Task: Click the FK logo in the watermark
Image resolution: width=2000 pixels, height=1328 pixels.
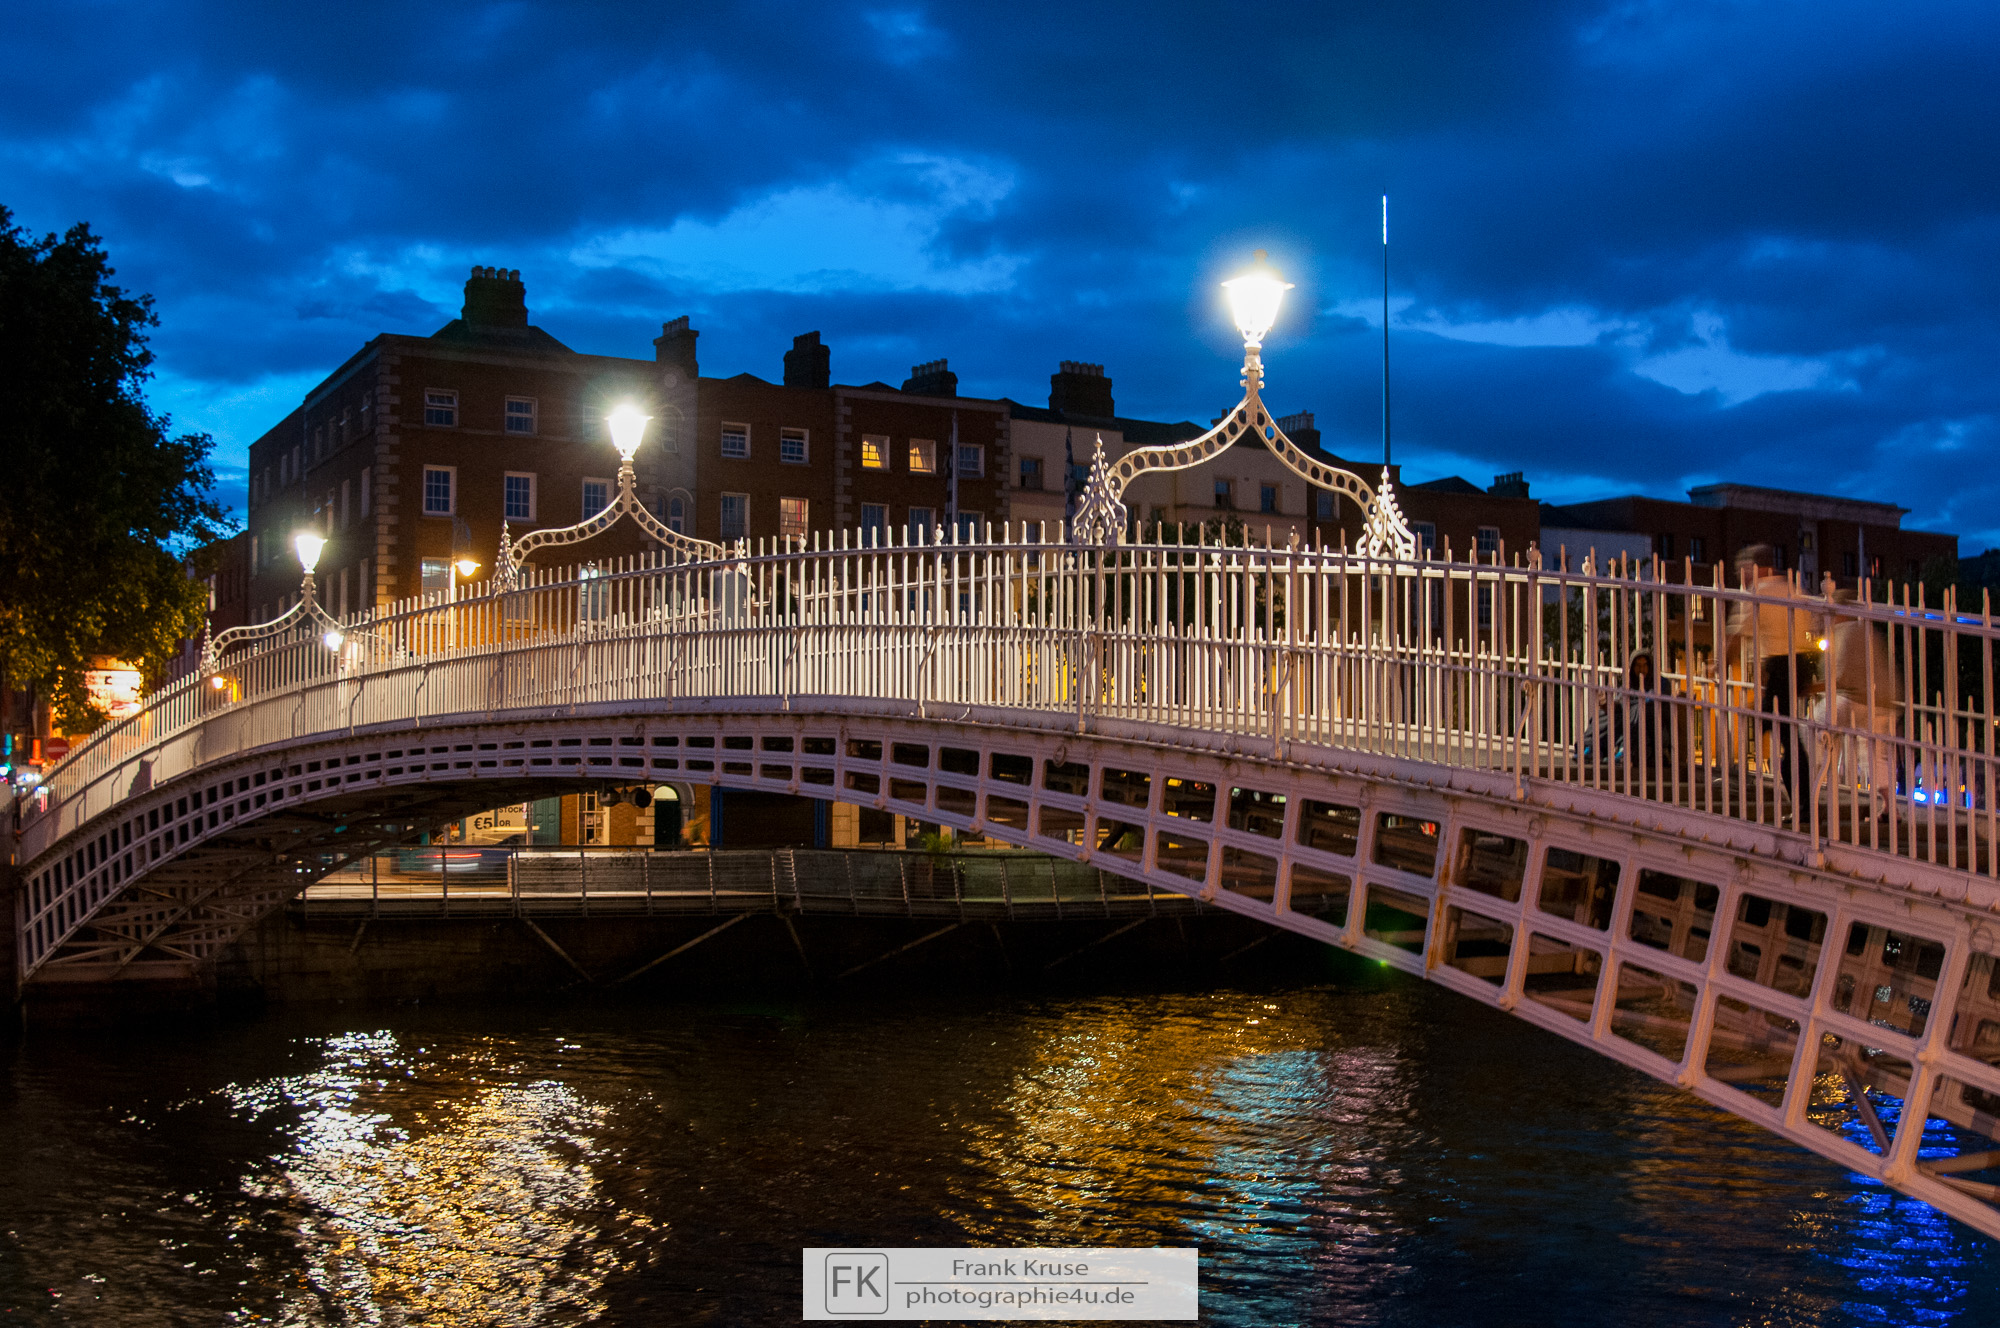Action: [x=856, y=1283]
